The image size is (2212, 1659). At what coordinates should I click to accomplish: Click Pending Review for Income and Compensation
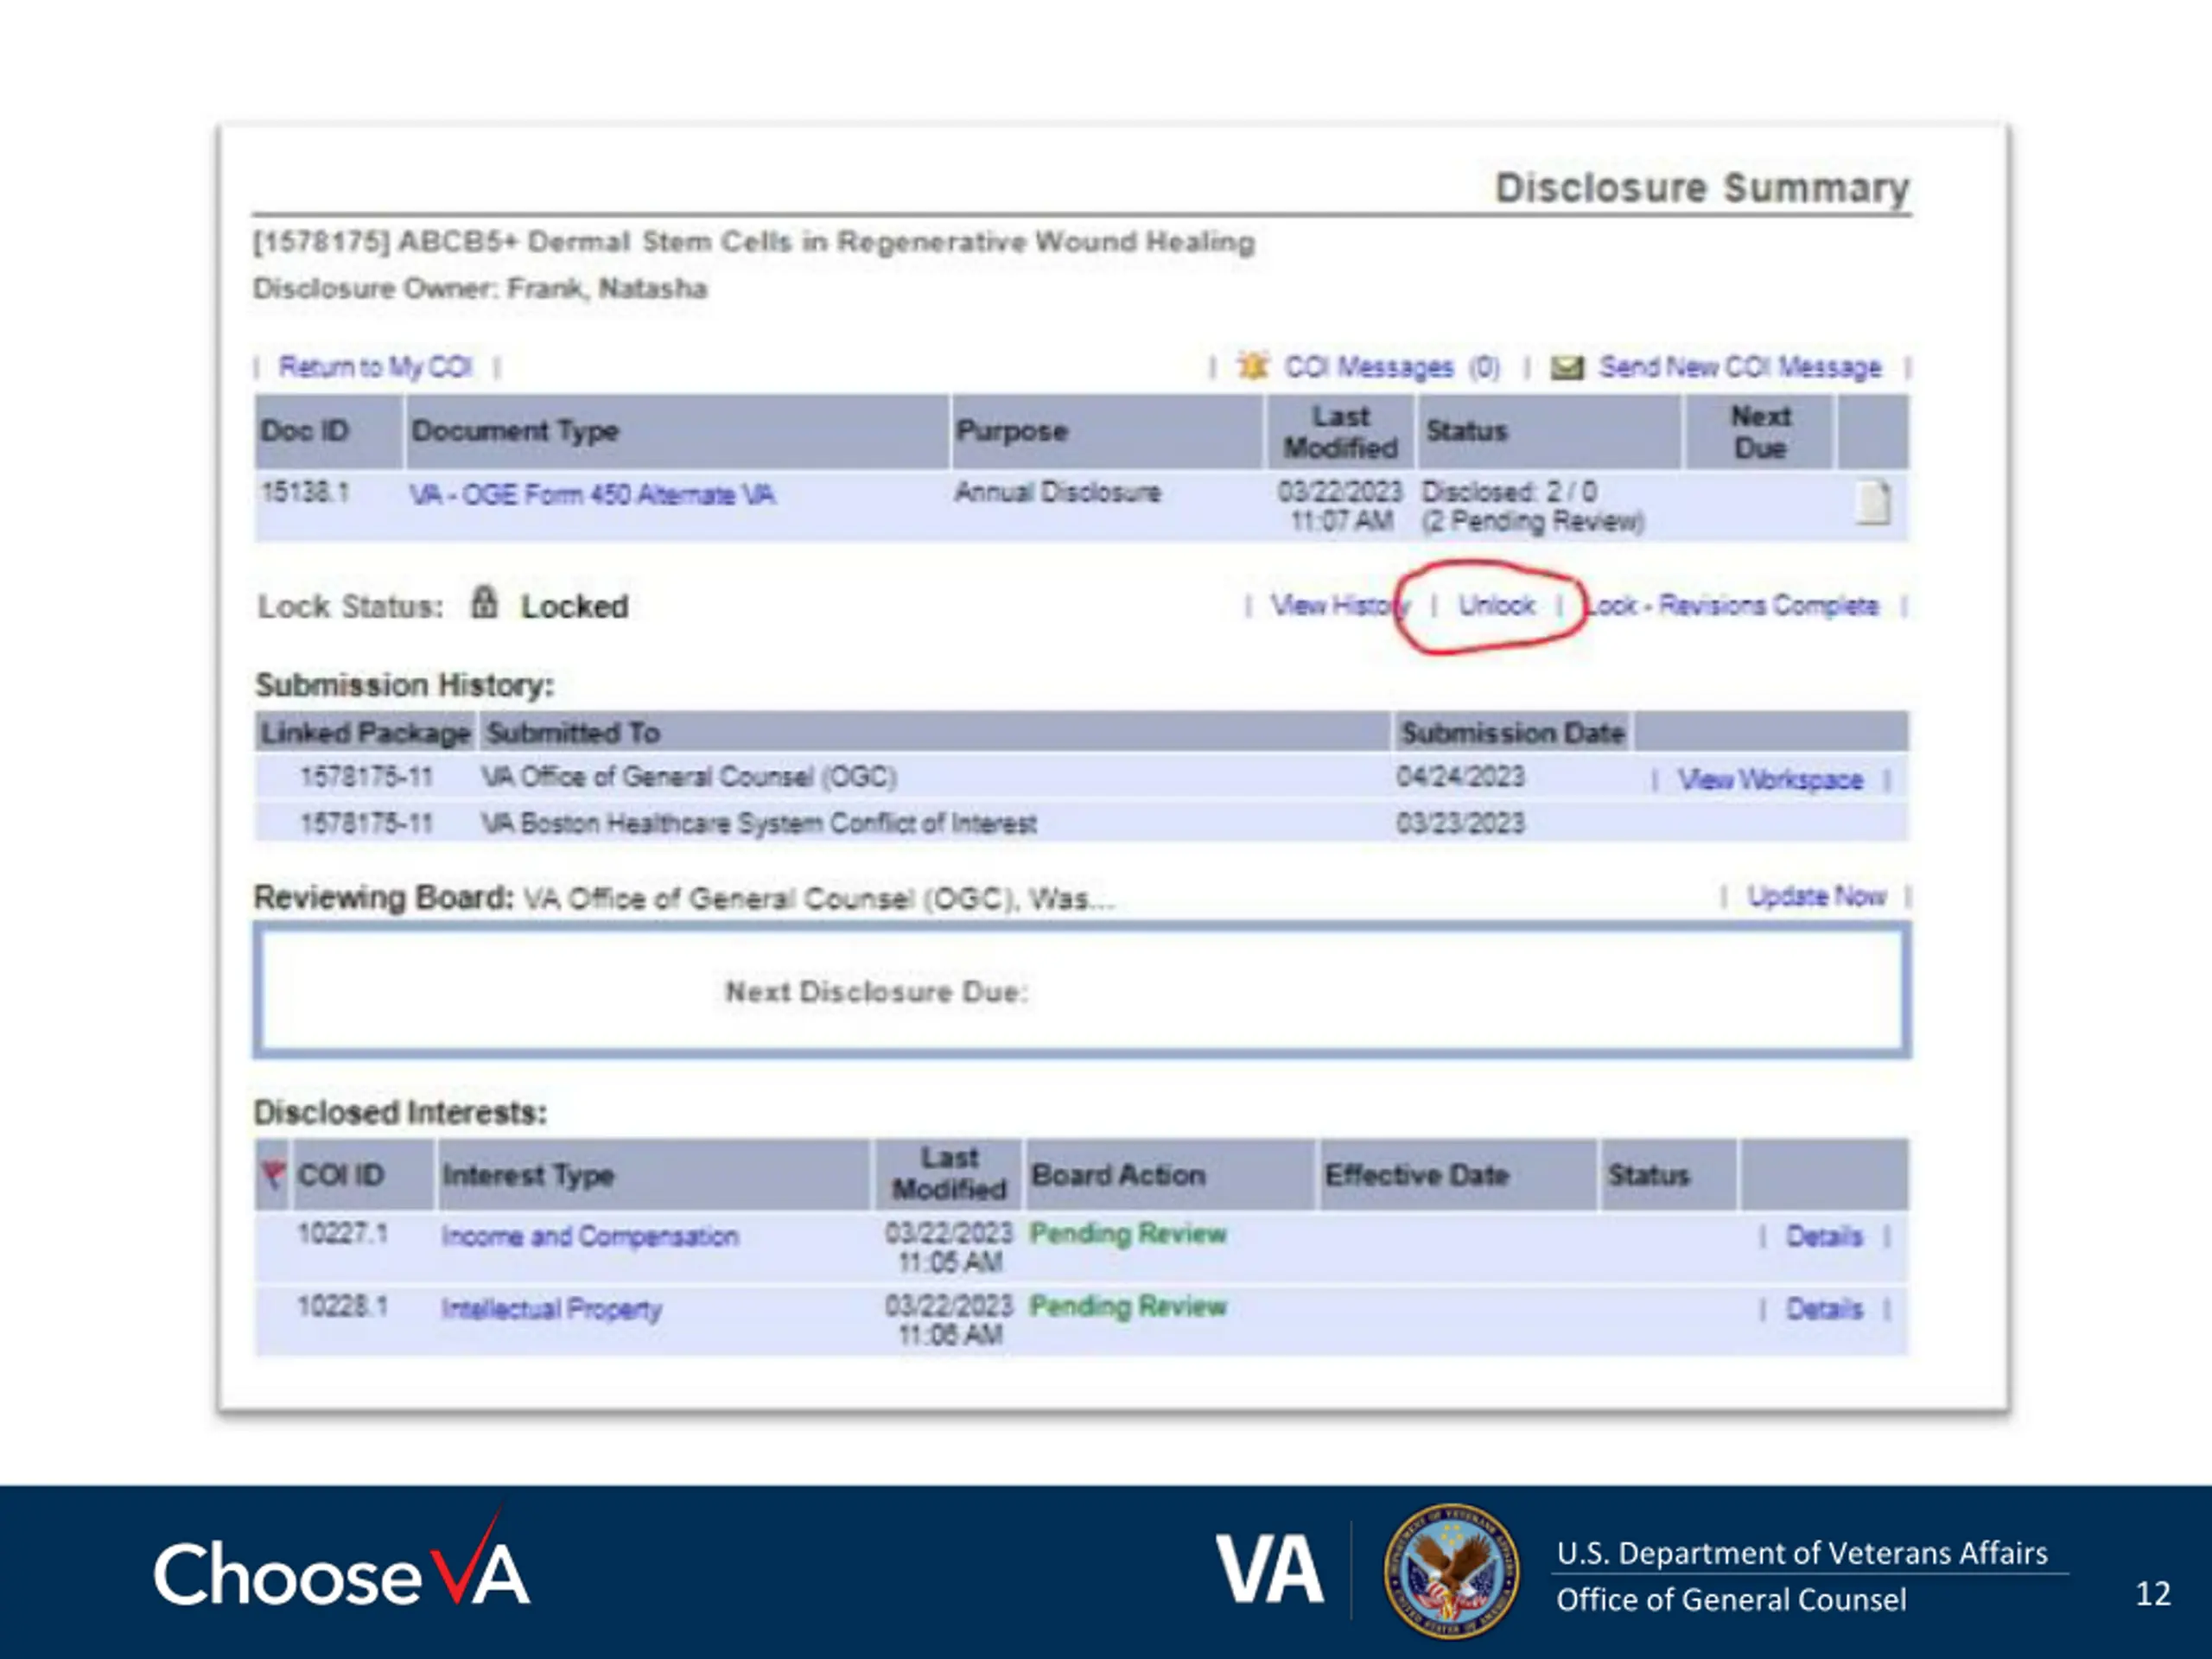click(1128, 1234)
